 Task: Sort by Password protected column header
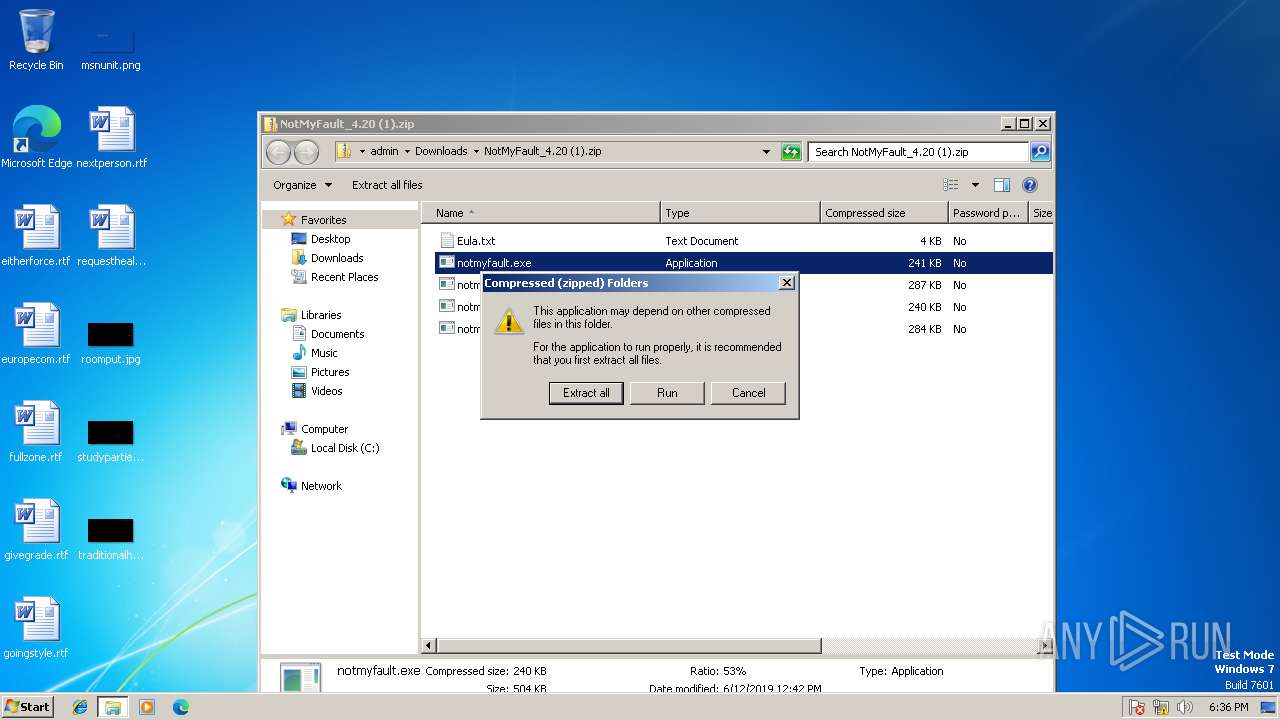pos(988,213)
